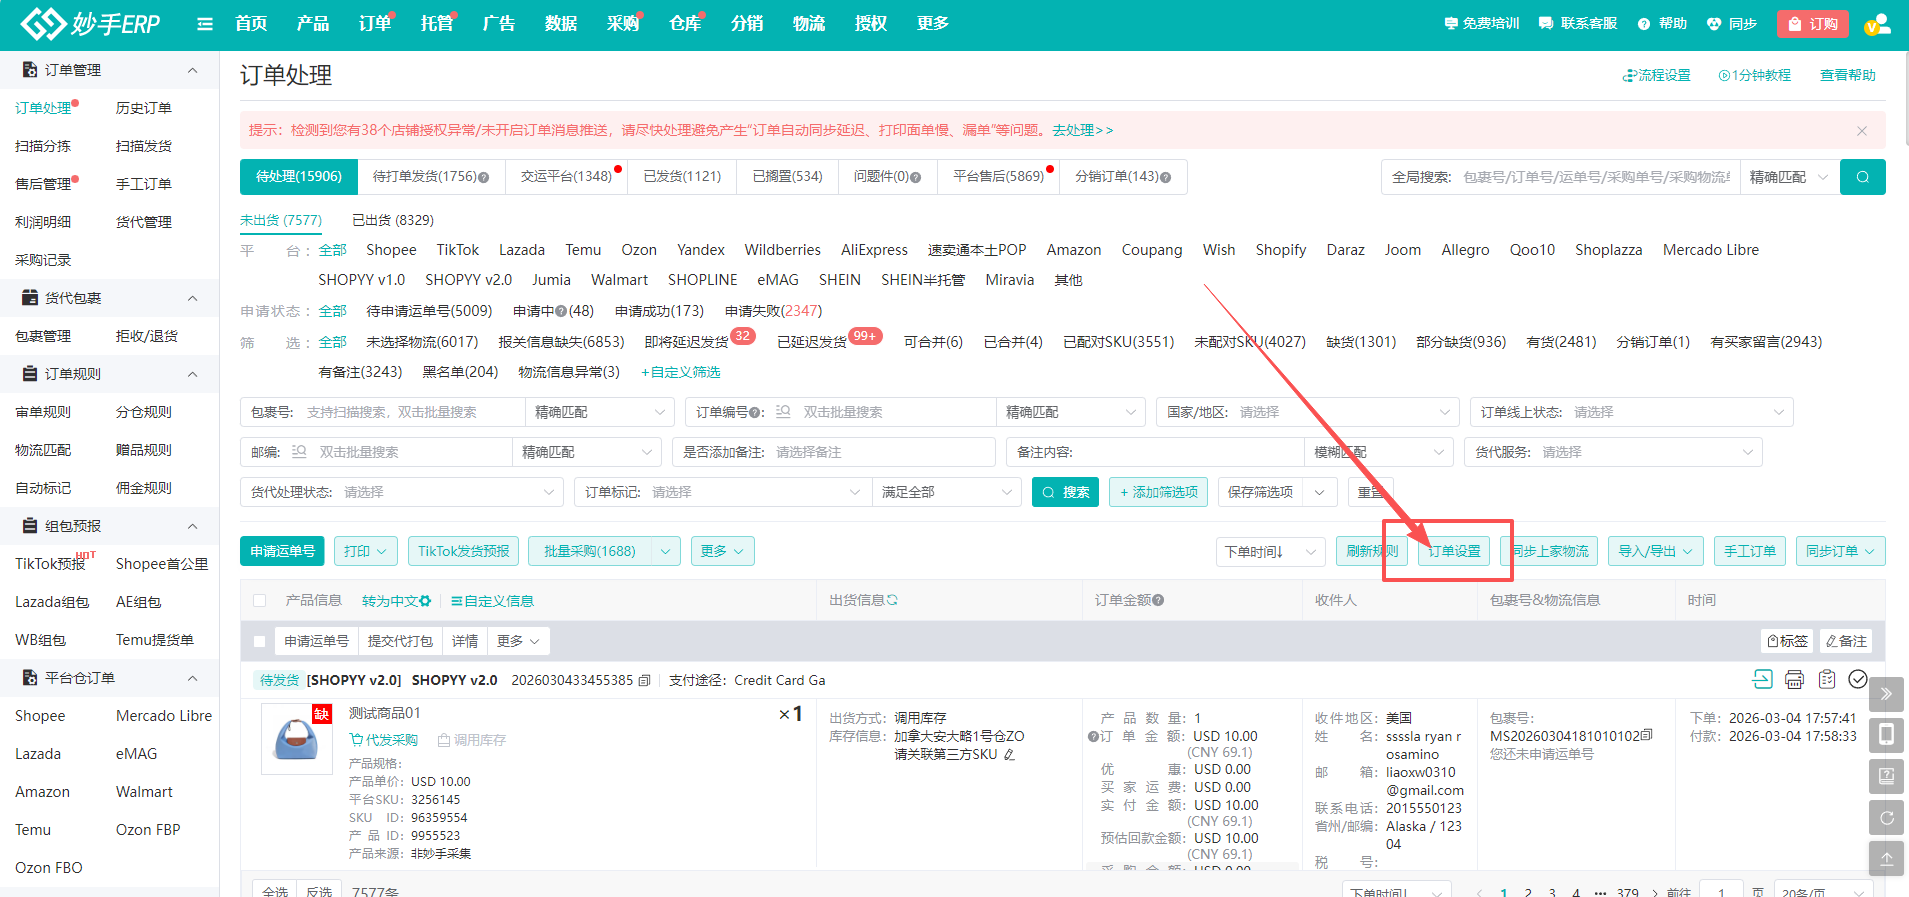1909x897 pixels.
Task: Open the 货代处理状态 dropdown
Action: [402, 492]
